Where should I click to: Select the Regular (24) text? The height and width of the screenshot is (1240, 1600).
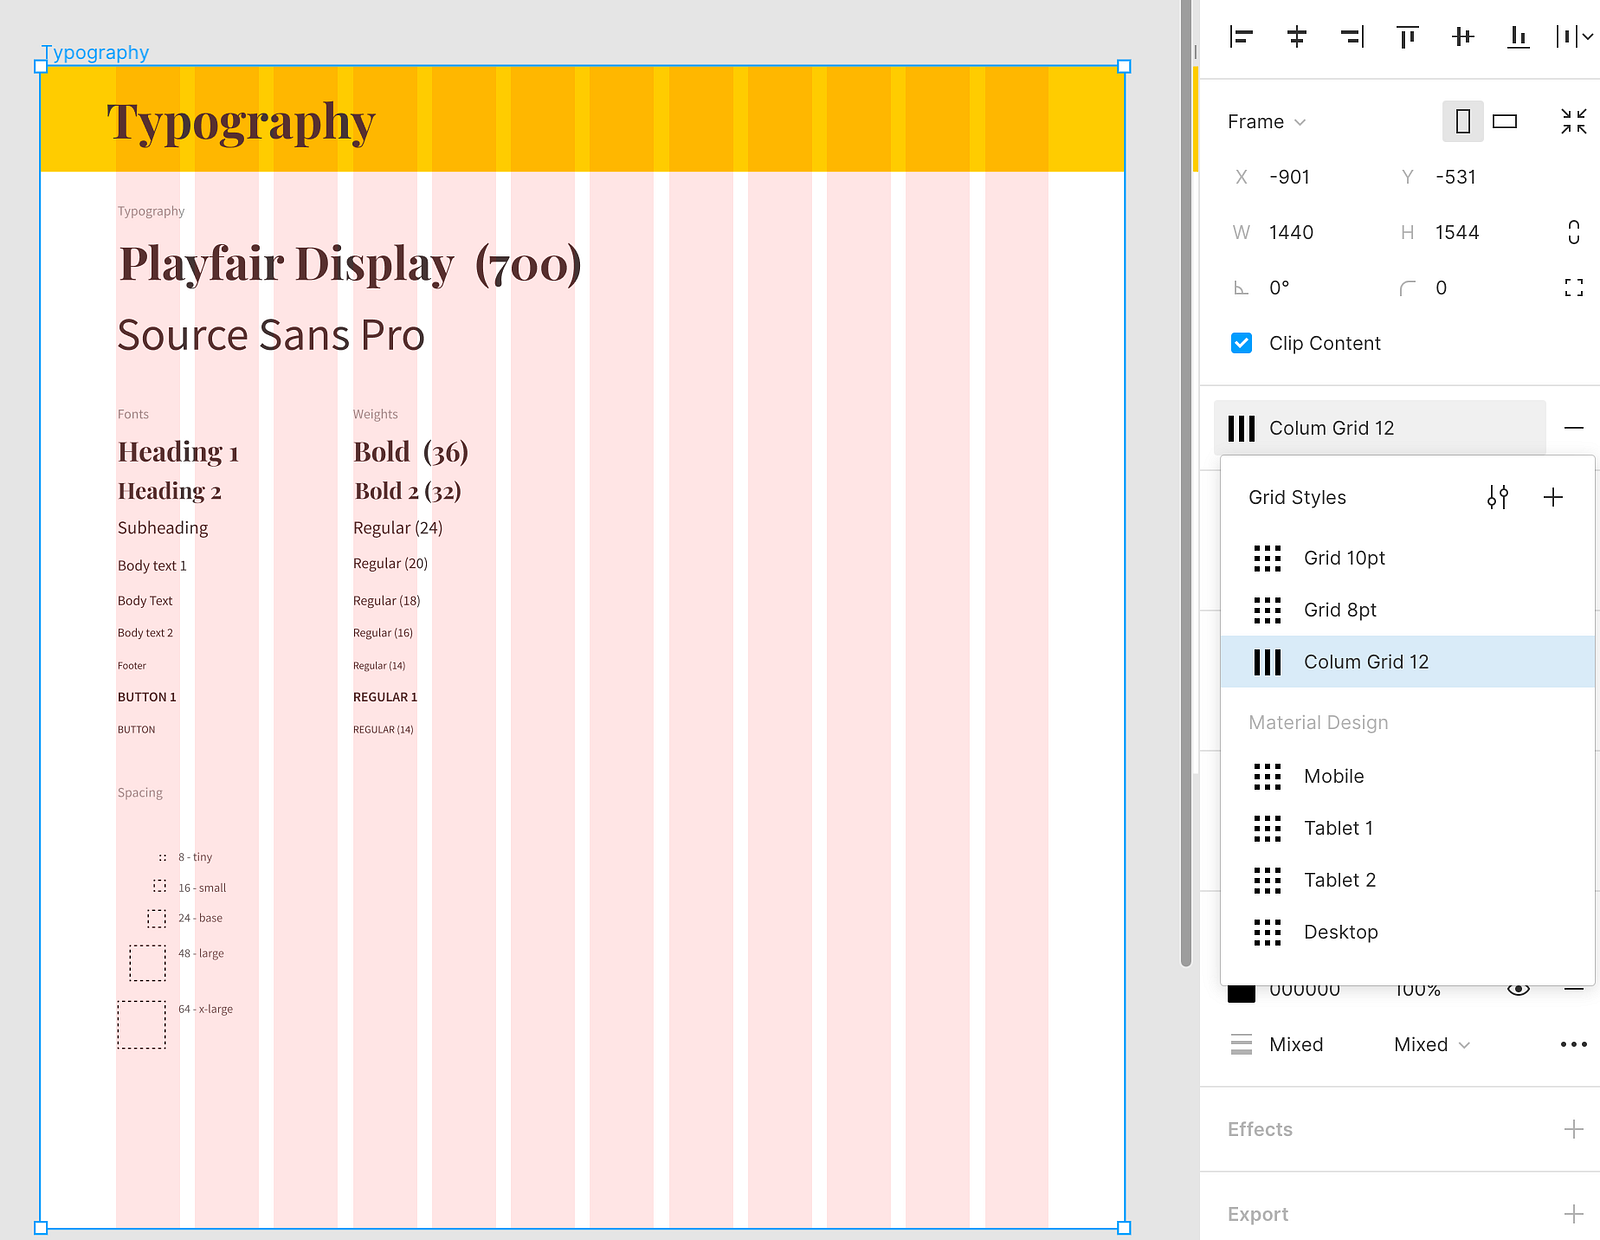point(398,528)
